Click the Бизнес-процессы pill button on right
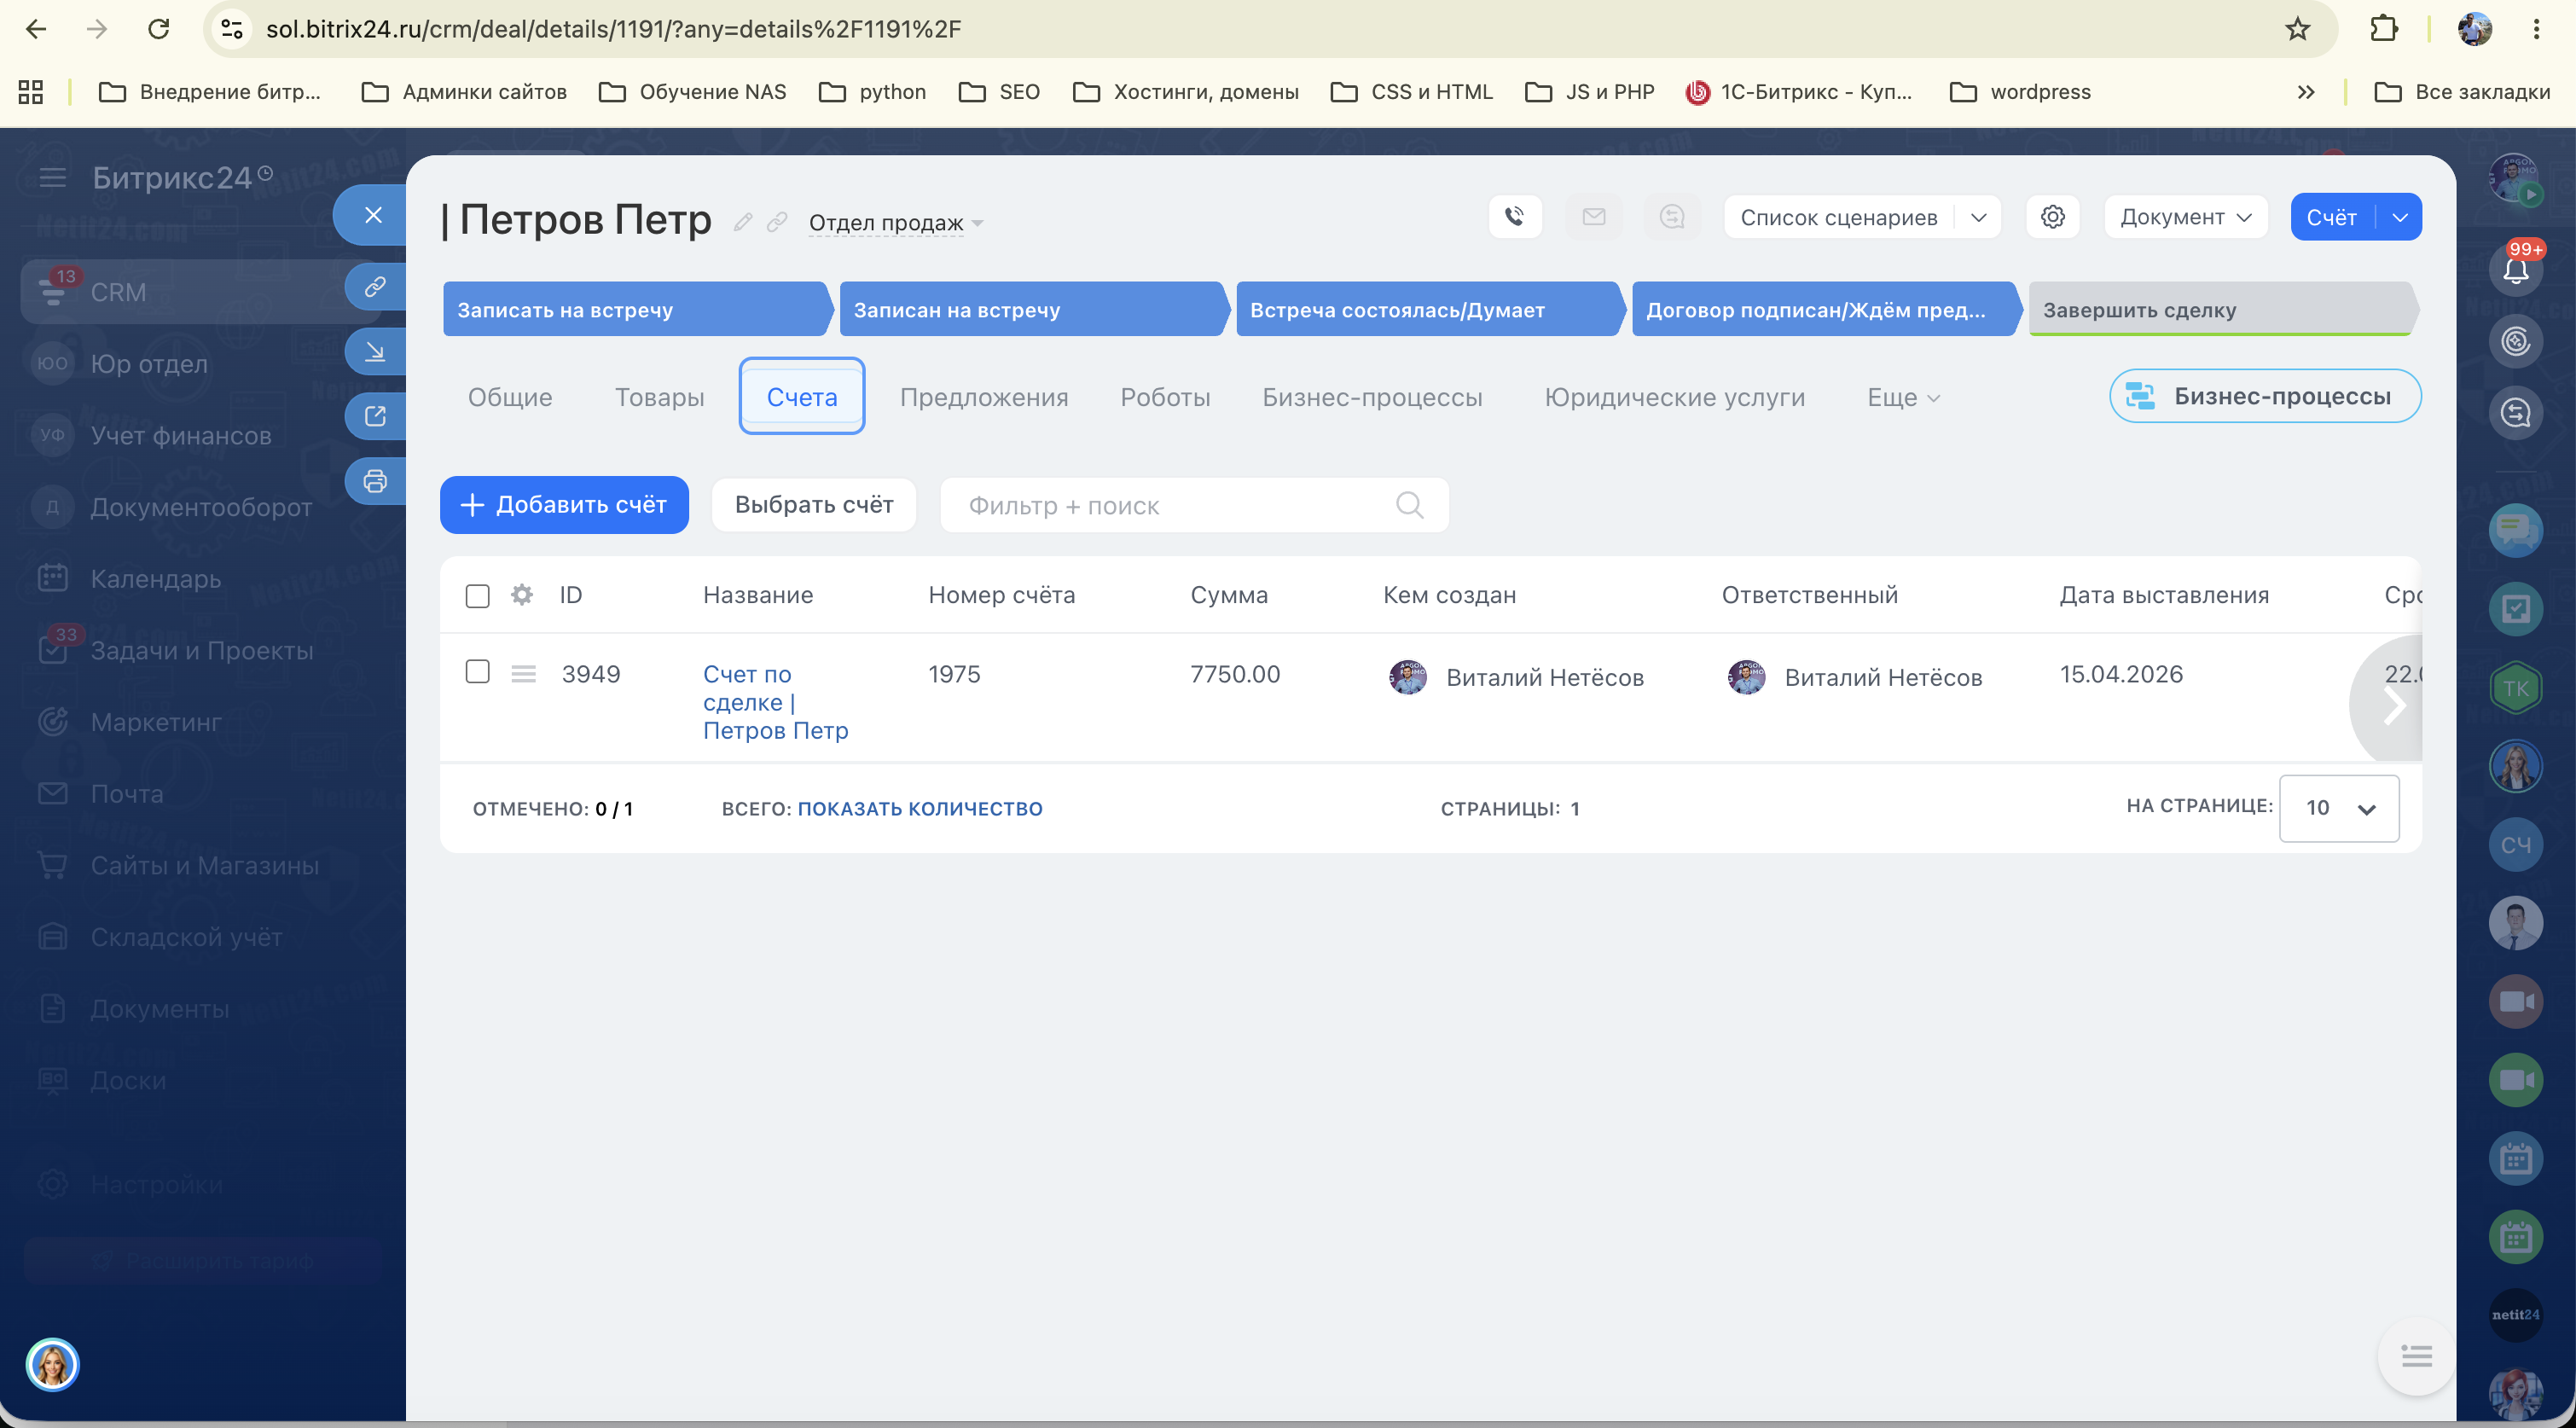Image resolution: width=2576 pixels, height=1428 pixels. pyautogui.click(x=2265, y=396)
